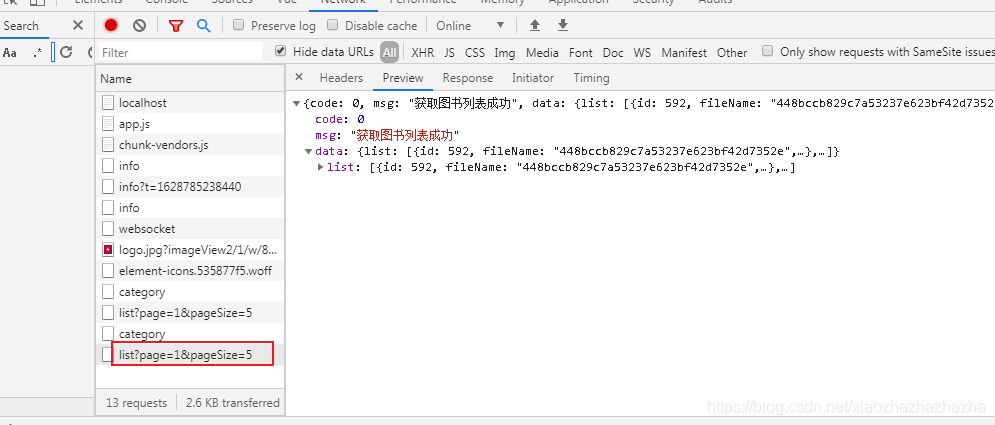Select the highlighted list?page=1&pageSize=5 request
995x425 pixels.
190,355
